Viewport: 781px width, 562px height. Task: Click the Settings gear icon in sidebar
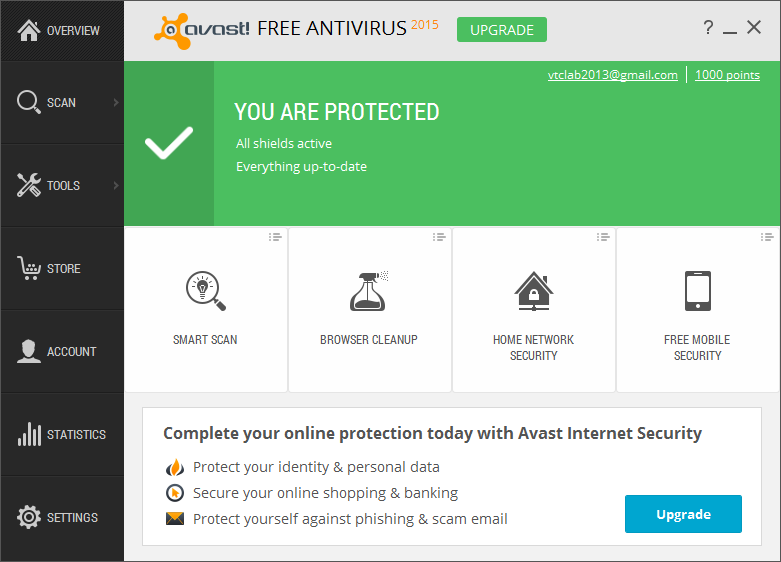pyautogui.click(x=30, y=517)
